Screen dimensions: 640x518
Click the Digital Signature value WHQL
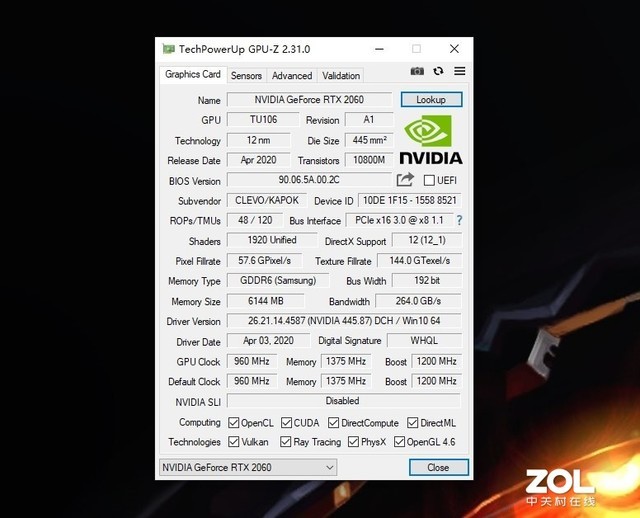424,340
